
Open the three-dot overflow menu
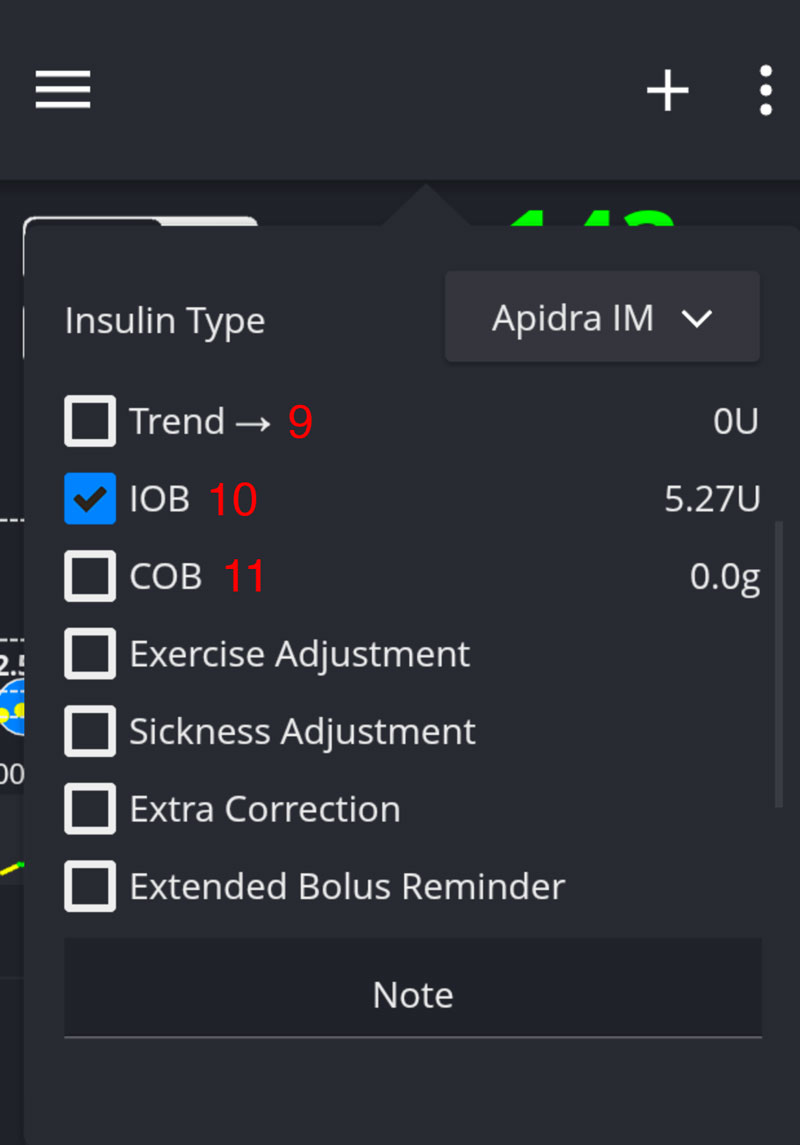pyautogui.click(x=765, y=91)
